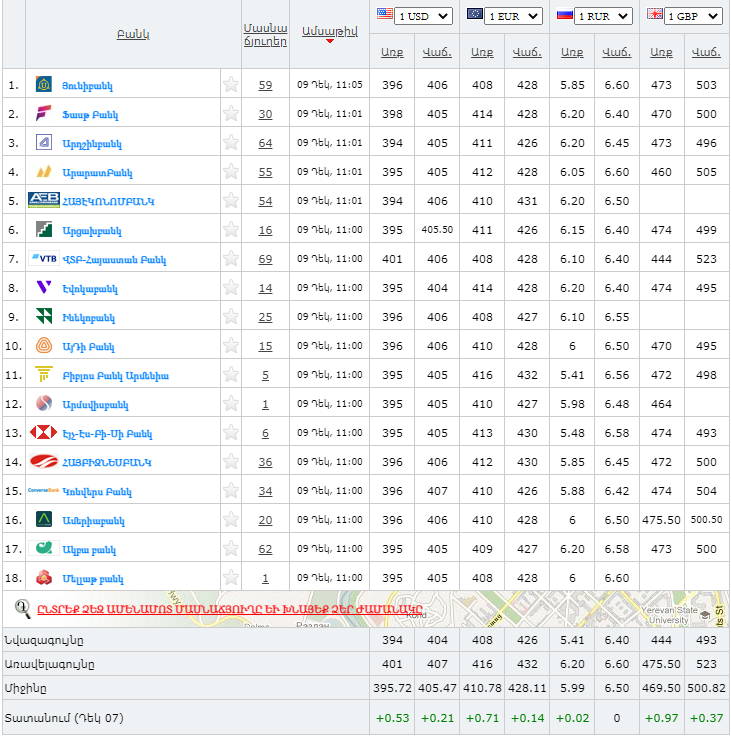Click the Ameriabank logo in row 16
Screen dimensions: 731x736
(x=44, y=519)
